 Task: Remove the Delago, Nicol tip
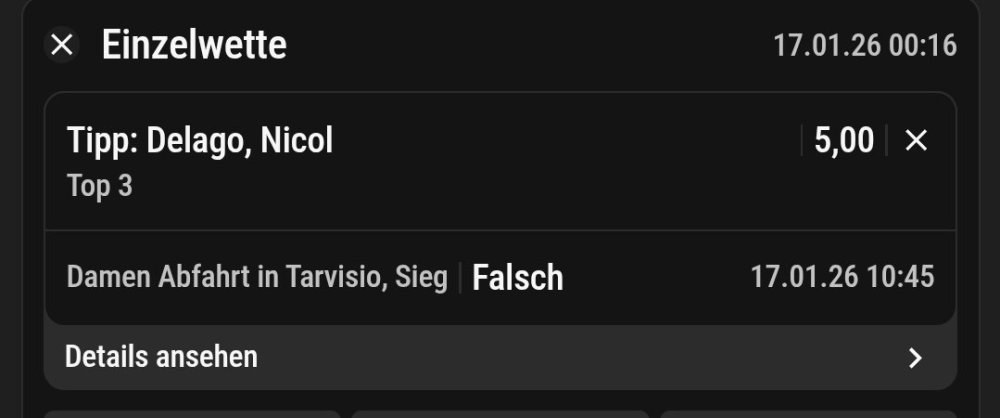pyautogui.click(x=916, y=141)
